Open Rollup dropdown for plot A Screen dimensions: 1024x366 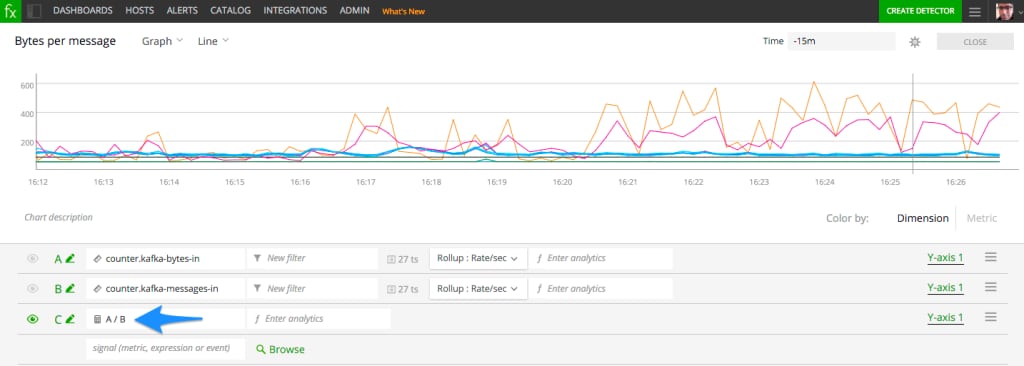click(x=478, y=258)
